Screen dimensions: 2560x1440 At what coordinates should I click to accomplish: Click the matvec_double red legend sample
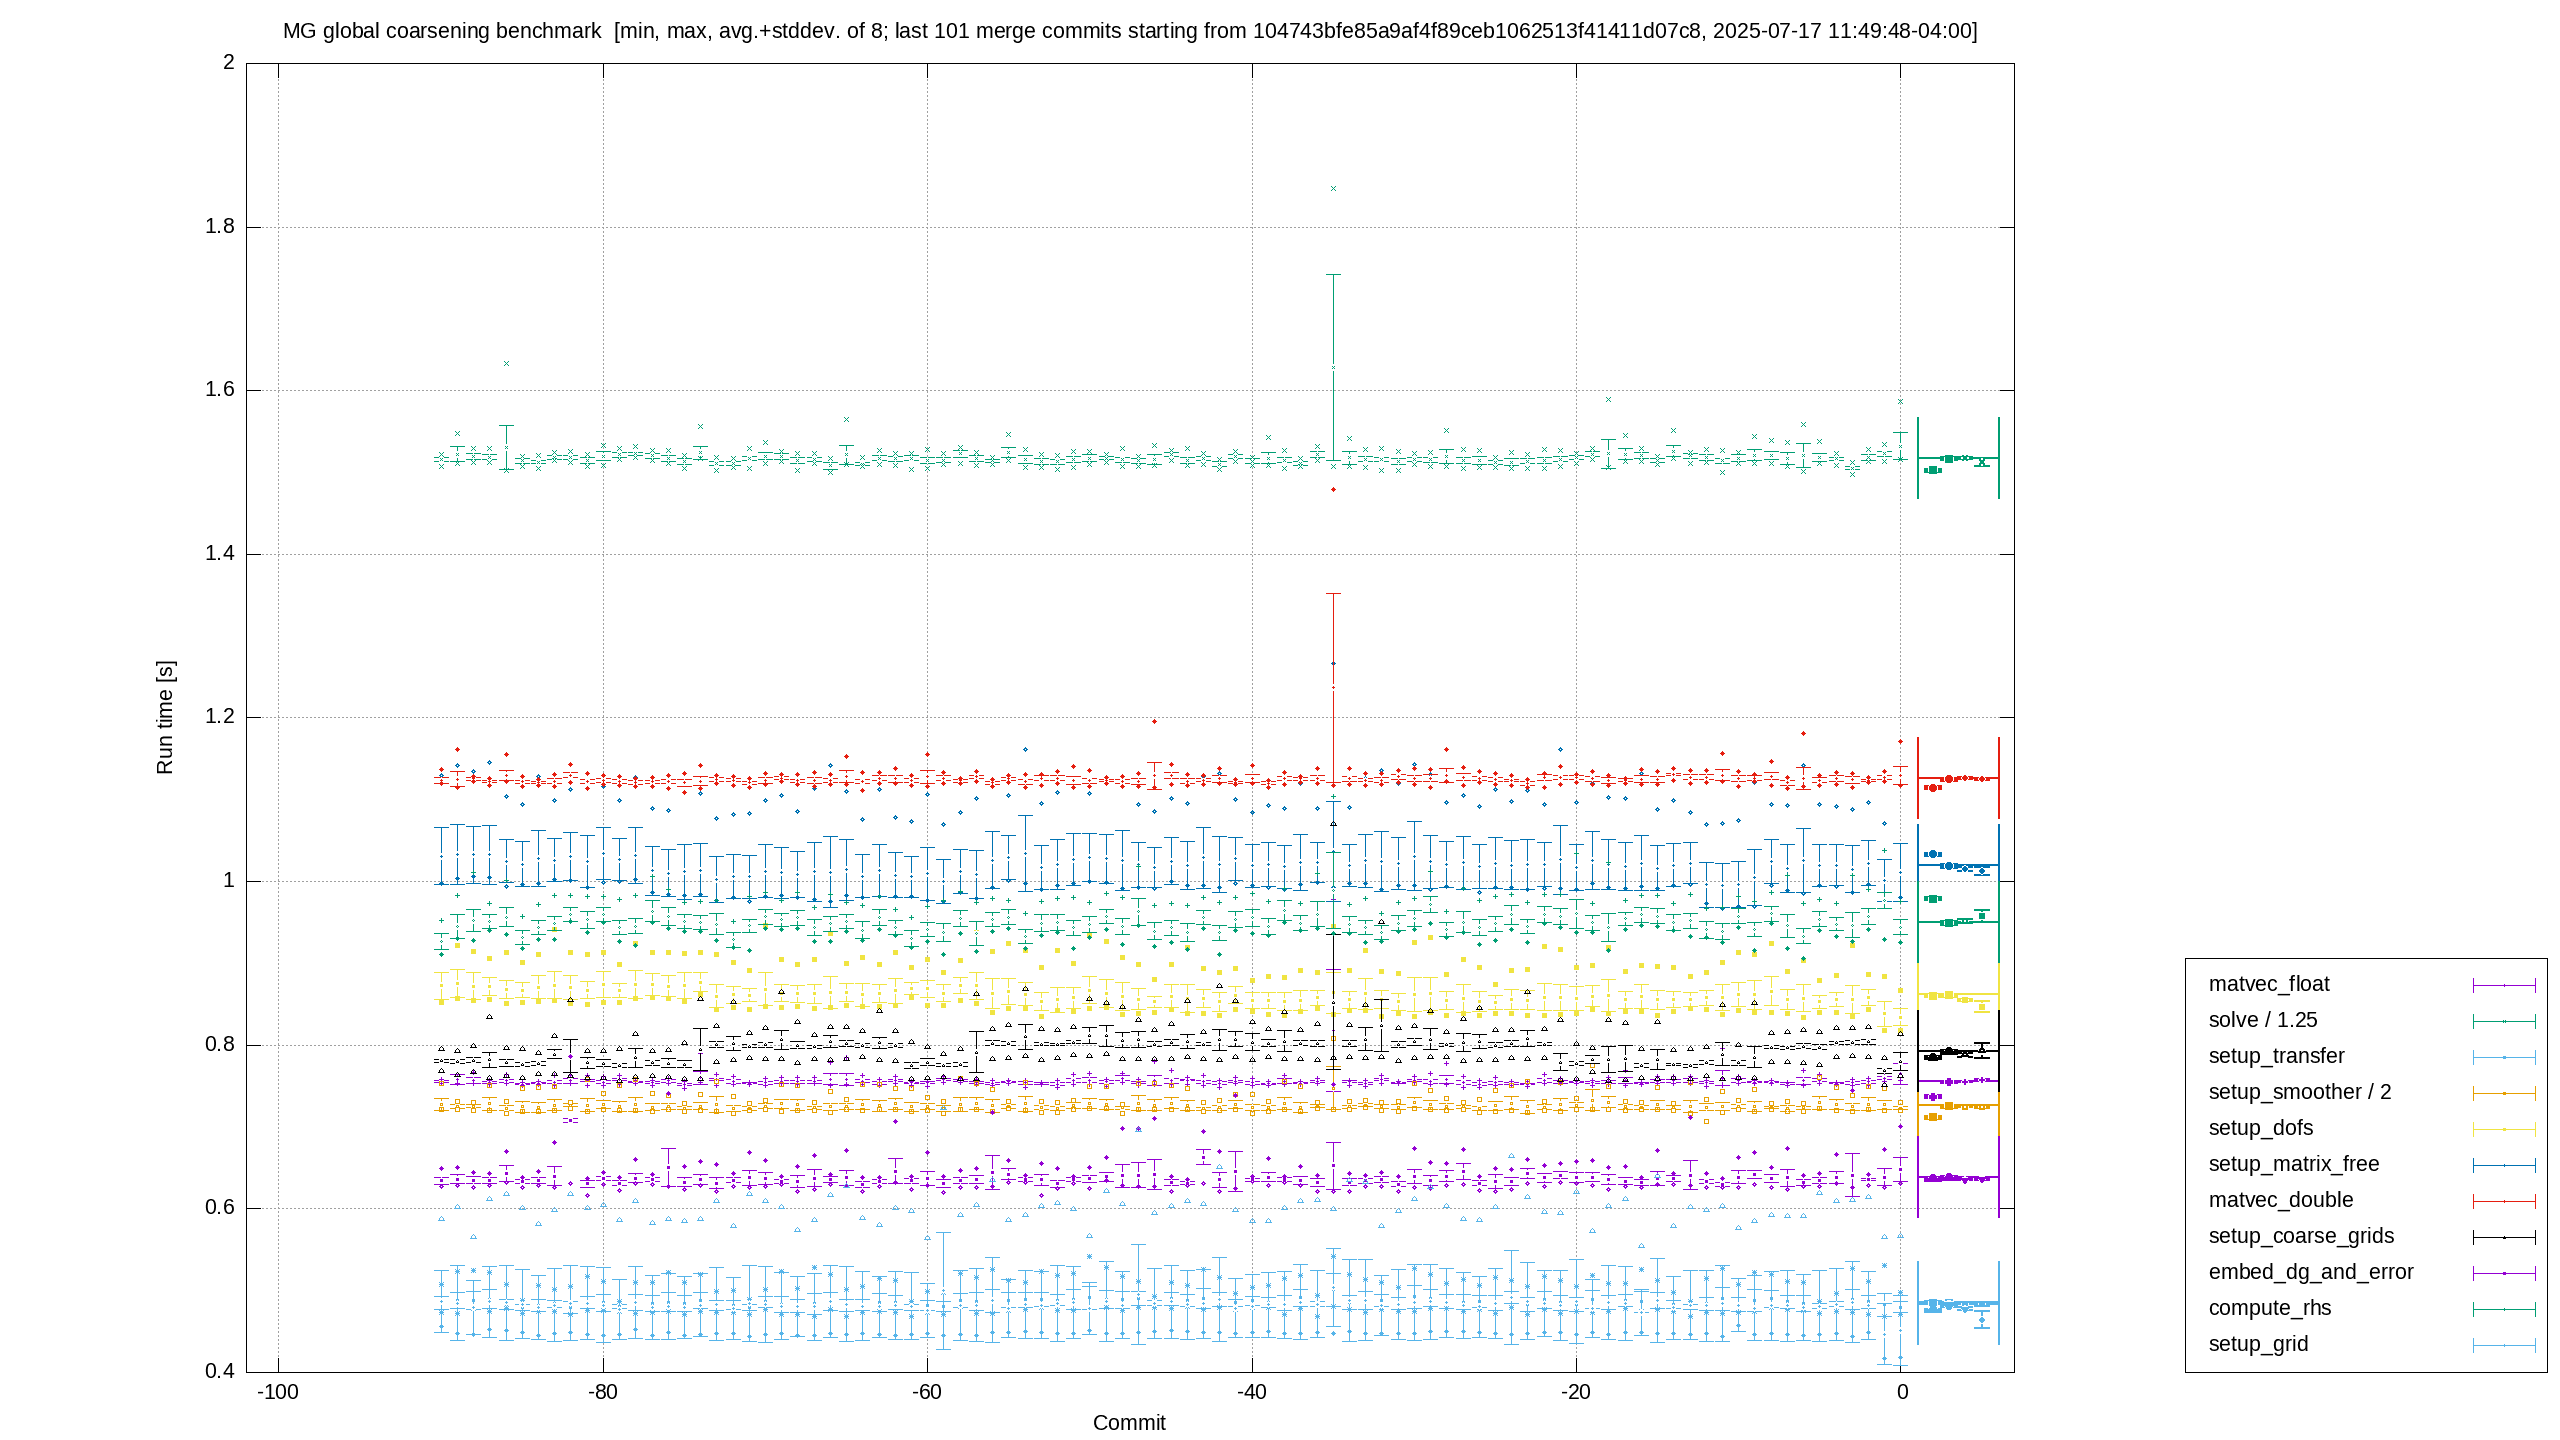(x=2504, y=1201)
